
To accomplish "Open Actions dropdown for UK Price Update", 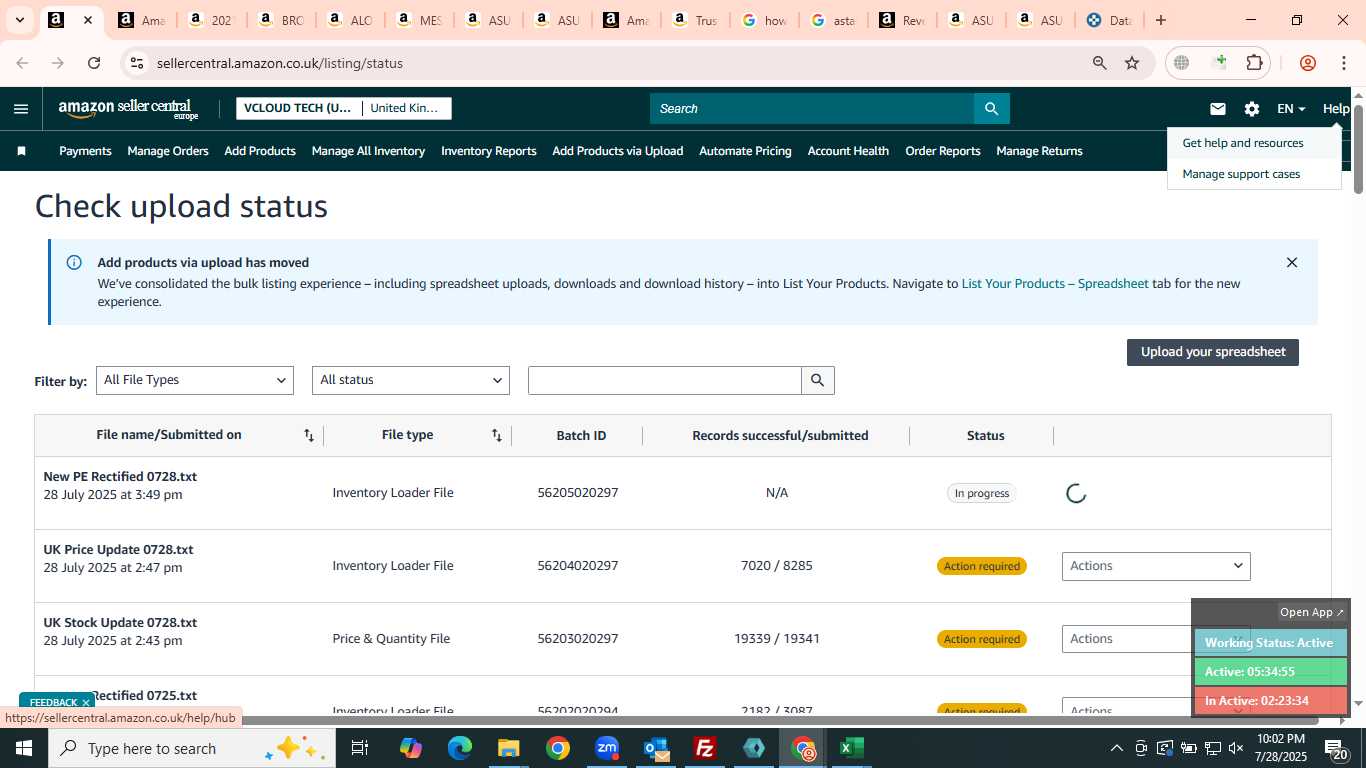I will [x=1156, y=566].
